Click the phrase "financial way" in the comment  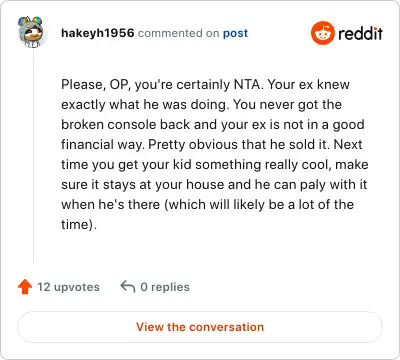(103, 145)
